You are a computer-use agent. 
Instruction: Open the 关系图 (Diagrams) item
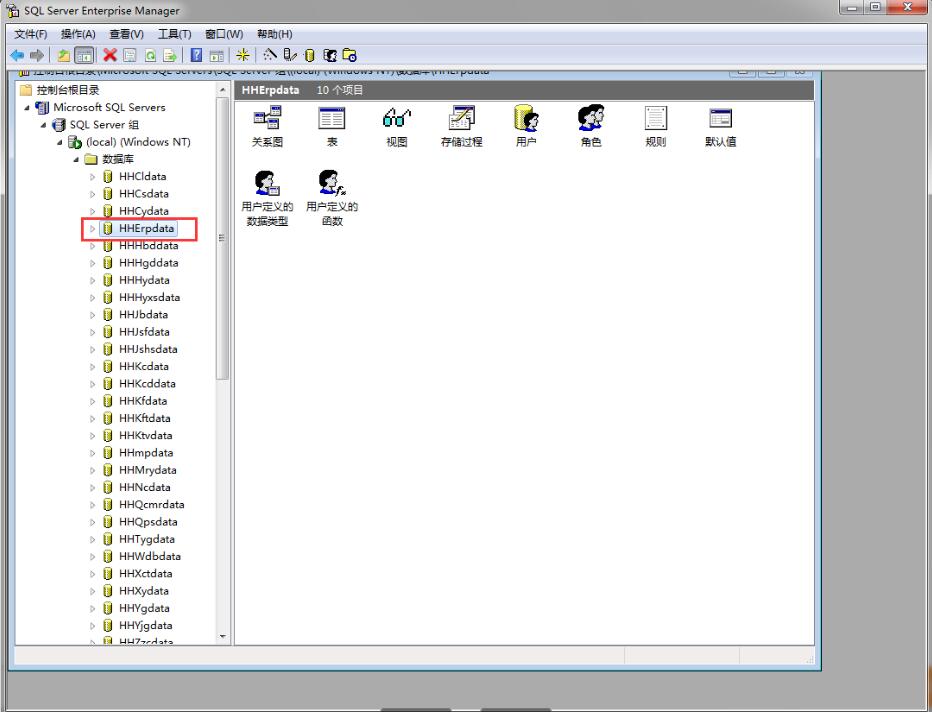pos(267,126)
